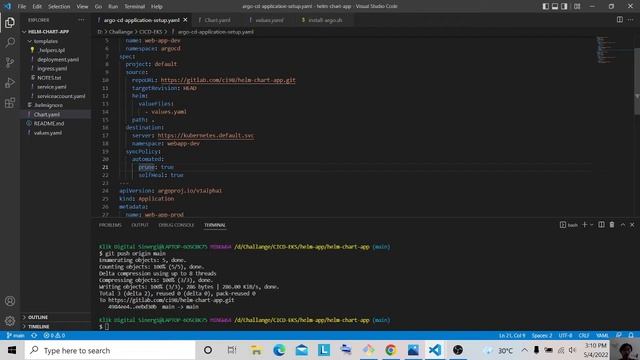Open the Extensions view

coord(10,102)
